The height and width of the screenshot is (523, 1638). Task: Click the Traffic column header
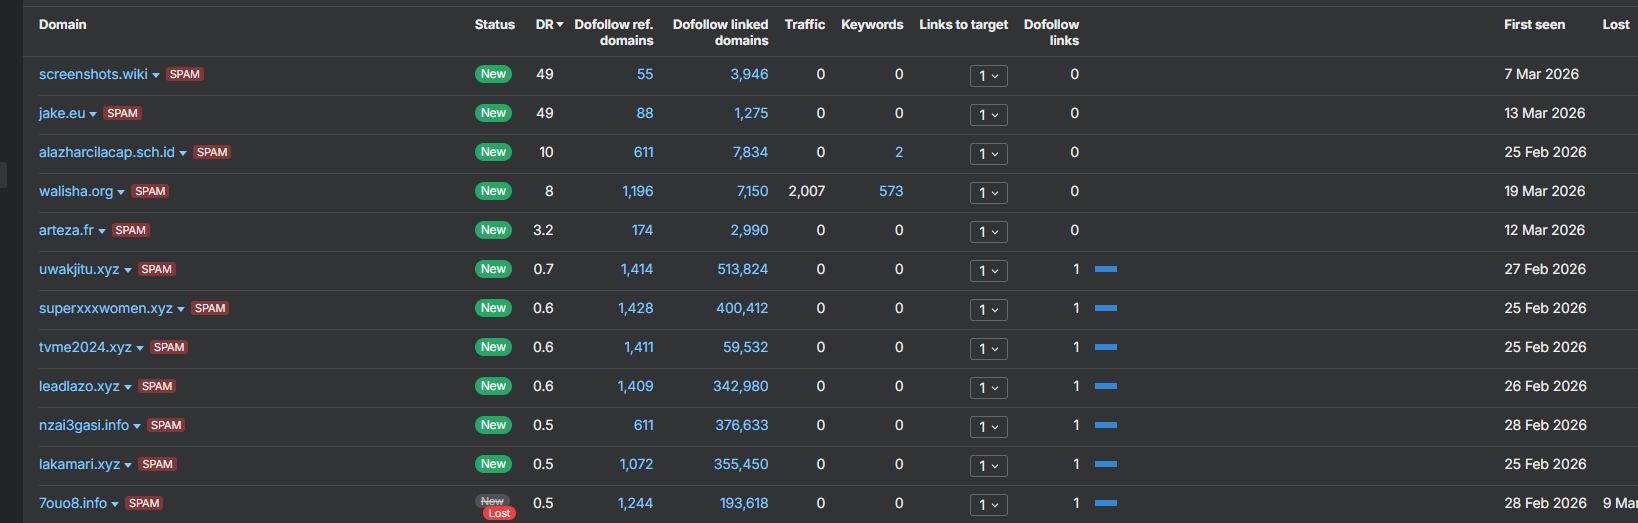[x=804, y=24]
